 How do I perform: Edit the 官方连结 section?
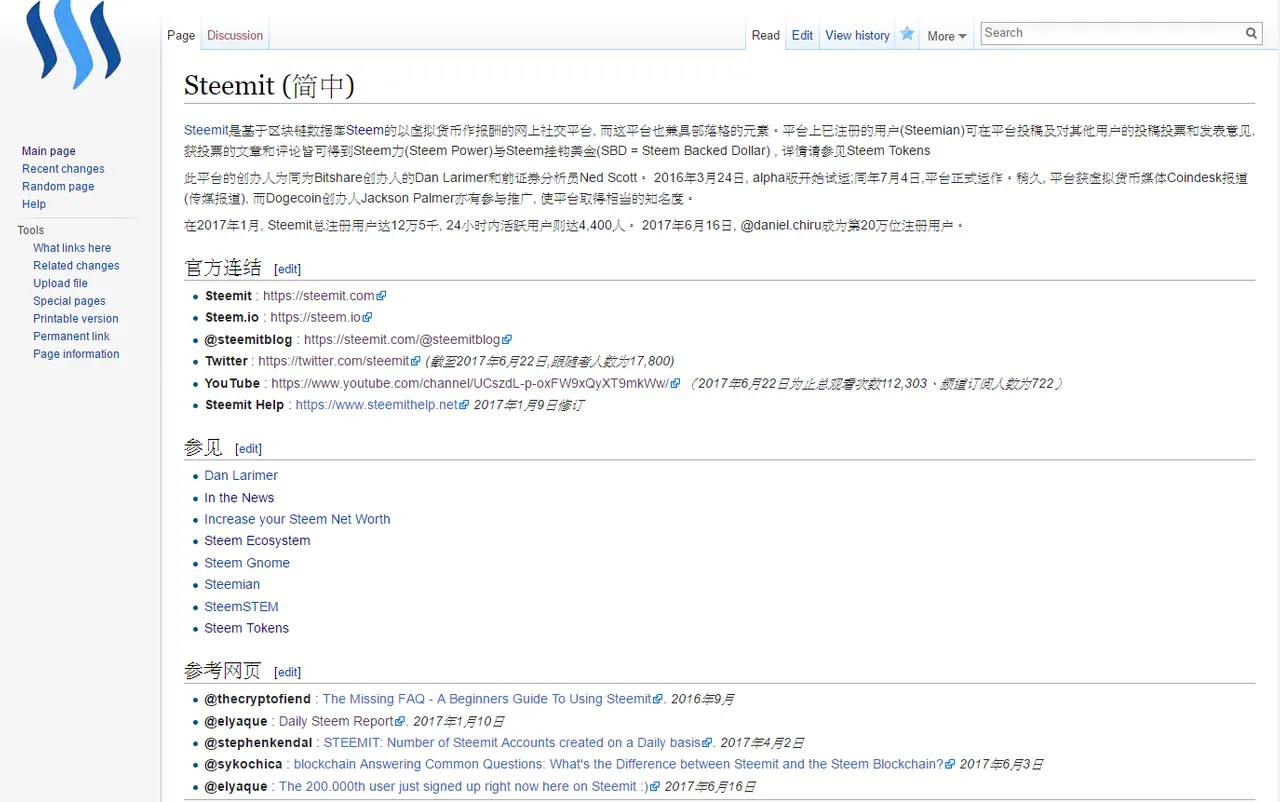tap(287, 269)
